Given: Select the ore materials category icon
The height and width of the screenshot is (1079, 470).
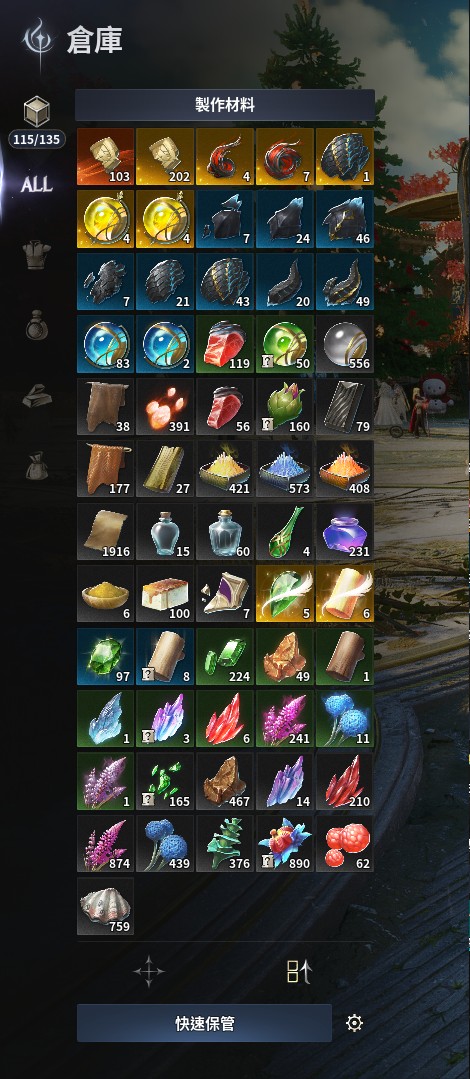Looking at the screenshot, I should click(x=36, y=396).
